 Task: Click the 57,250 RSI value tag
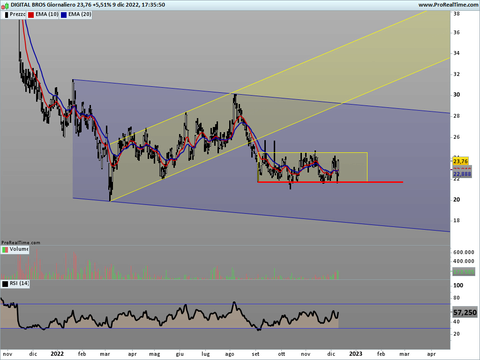click(465, 313)
